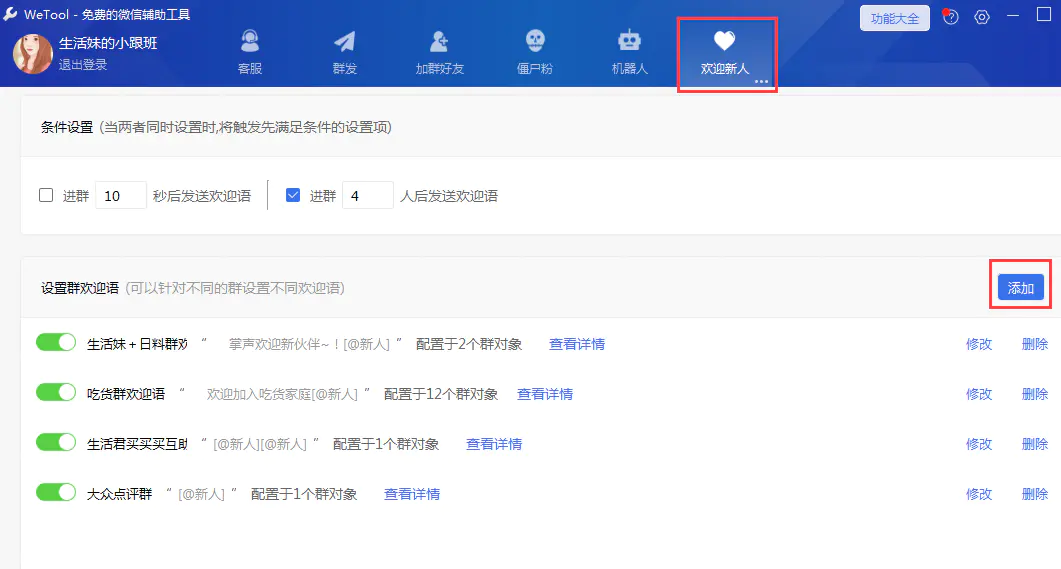Image resolution: width=1061 pixels, height=569 pixels.
Task: Select the 欢迎新人 heart tab
Action: [725, 52]
